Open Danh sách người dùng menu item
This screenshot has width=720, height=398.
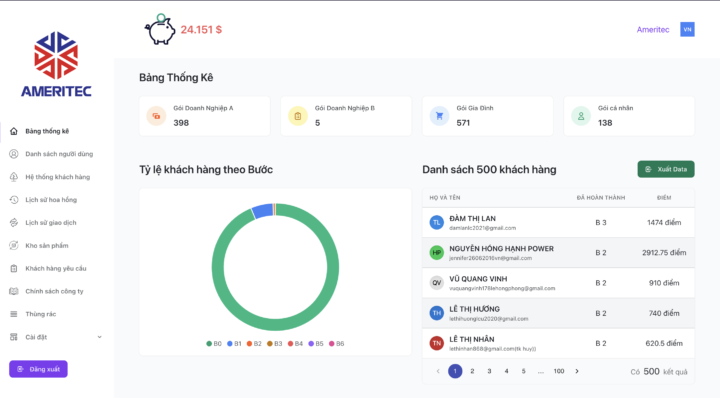tap(59, 154)
